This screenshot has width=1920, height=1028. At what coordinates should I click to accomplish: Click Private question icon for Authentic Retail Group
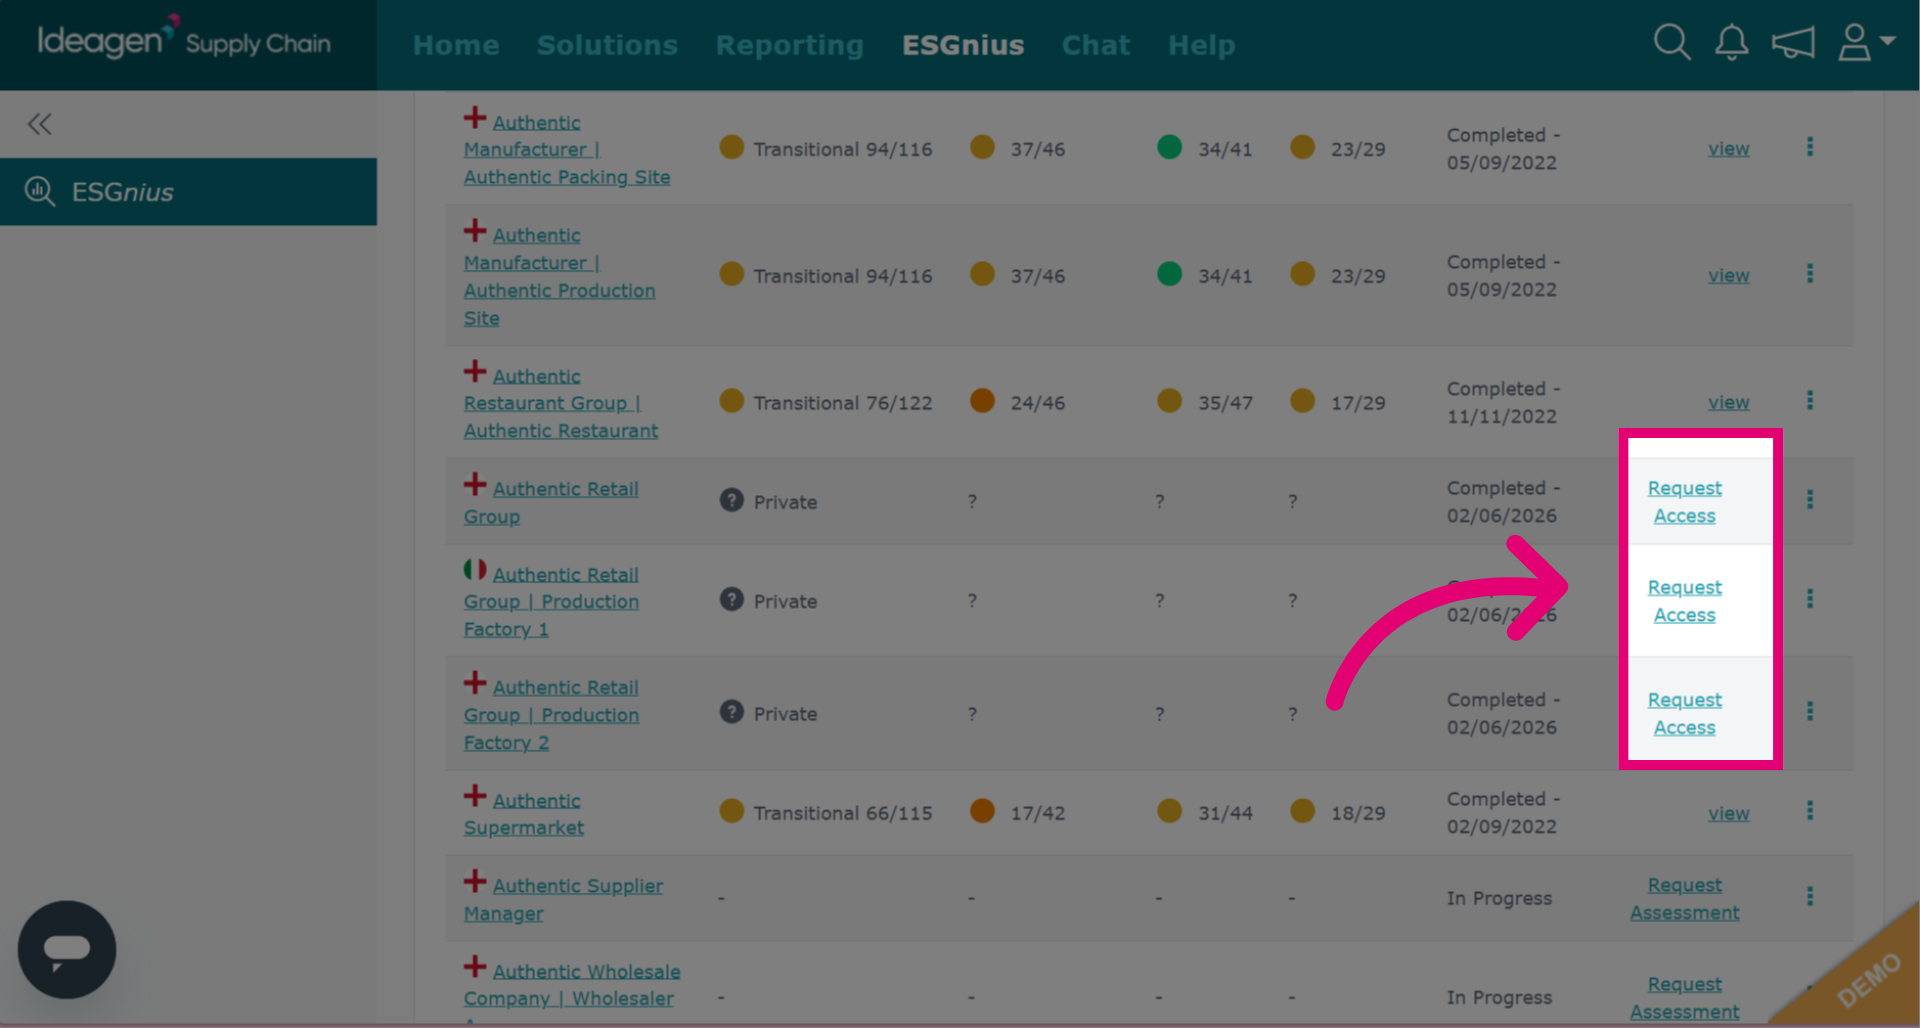pyautogui.click(x=732, y=500)
